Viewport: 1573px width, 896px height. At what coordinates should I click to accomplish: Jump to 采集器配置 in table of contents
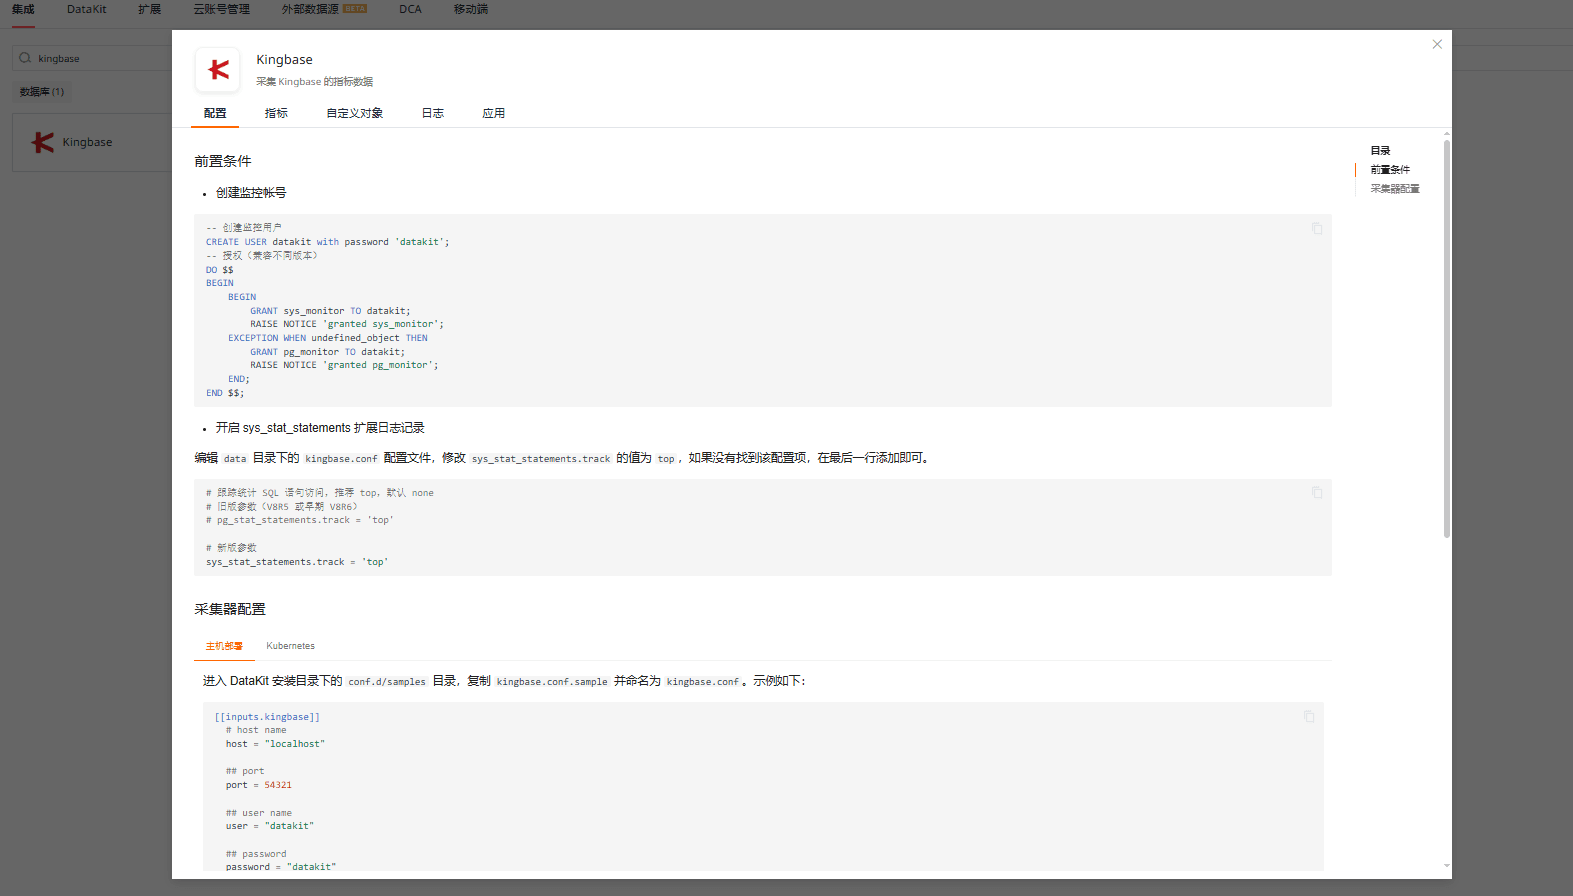click(1395, 189)
